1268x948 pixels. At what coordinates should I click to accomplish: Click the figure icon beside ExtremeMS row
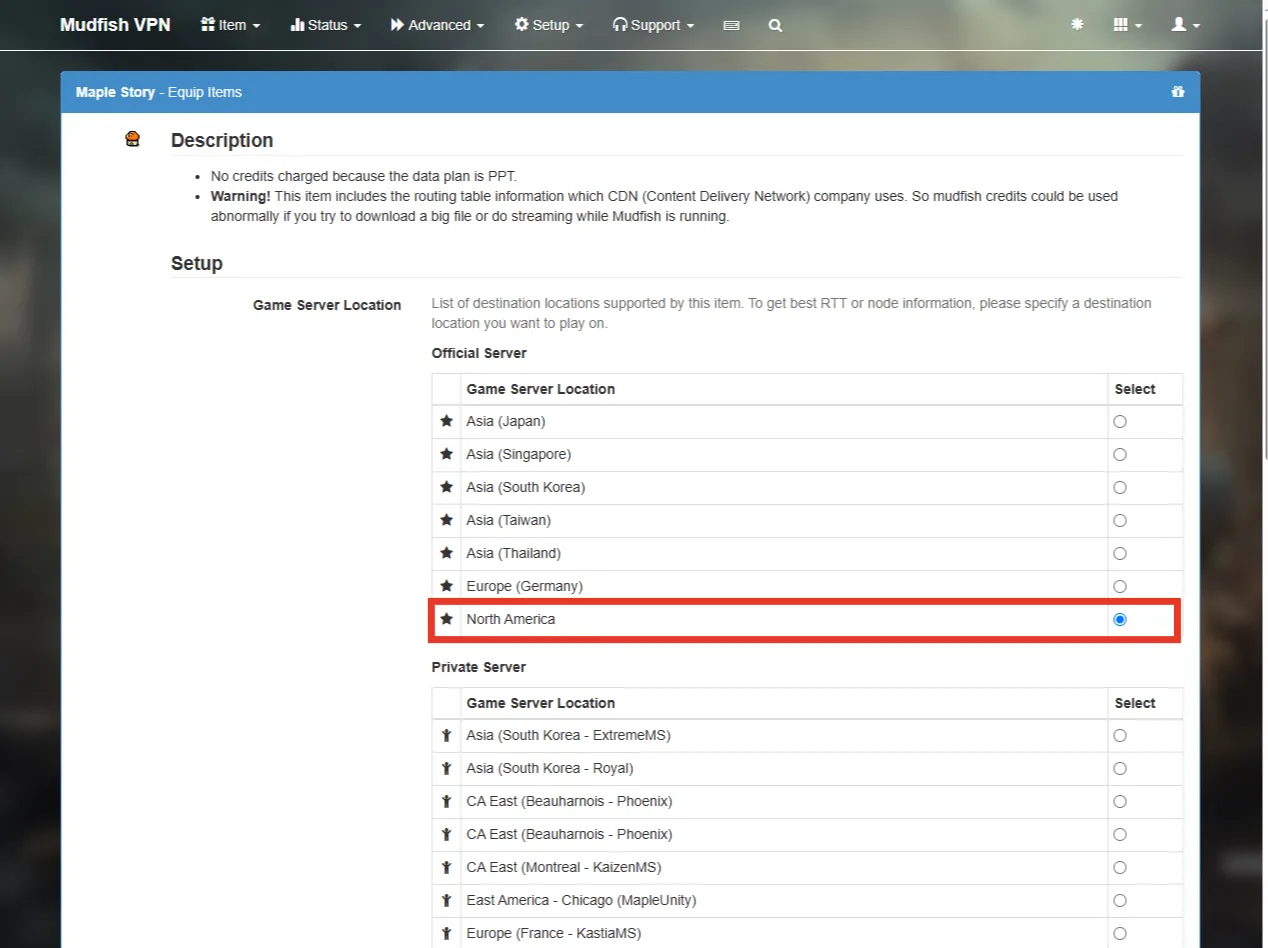click(447, 735)
